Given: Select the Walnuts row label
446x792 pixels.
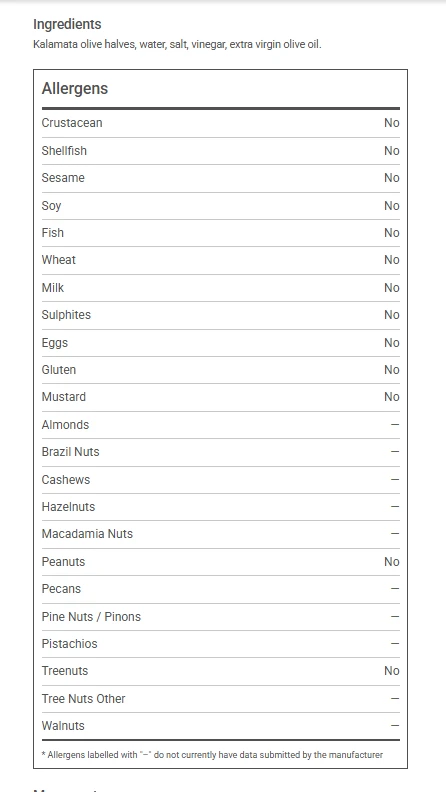Looking at the screenshot, I should [x=63, y=726].
